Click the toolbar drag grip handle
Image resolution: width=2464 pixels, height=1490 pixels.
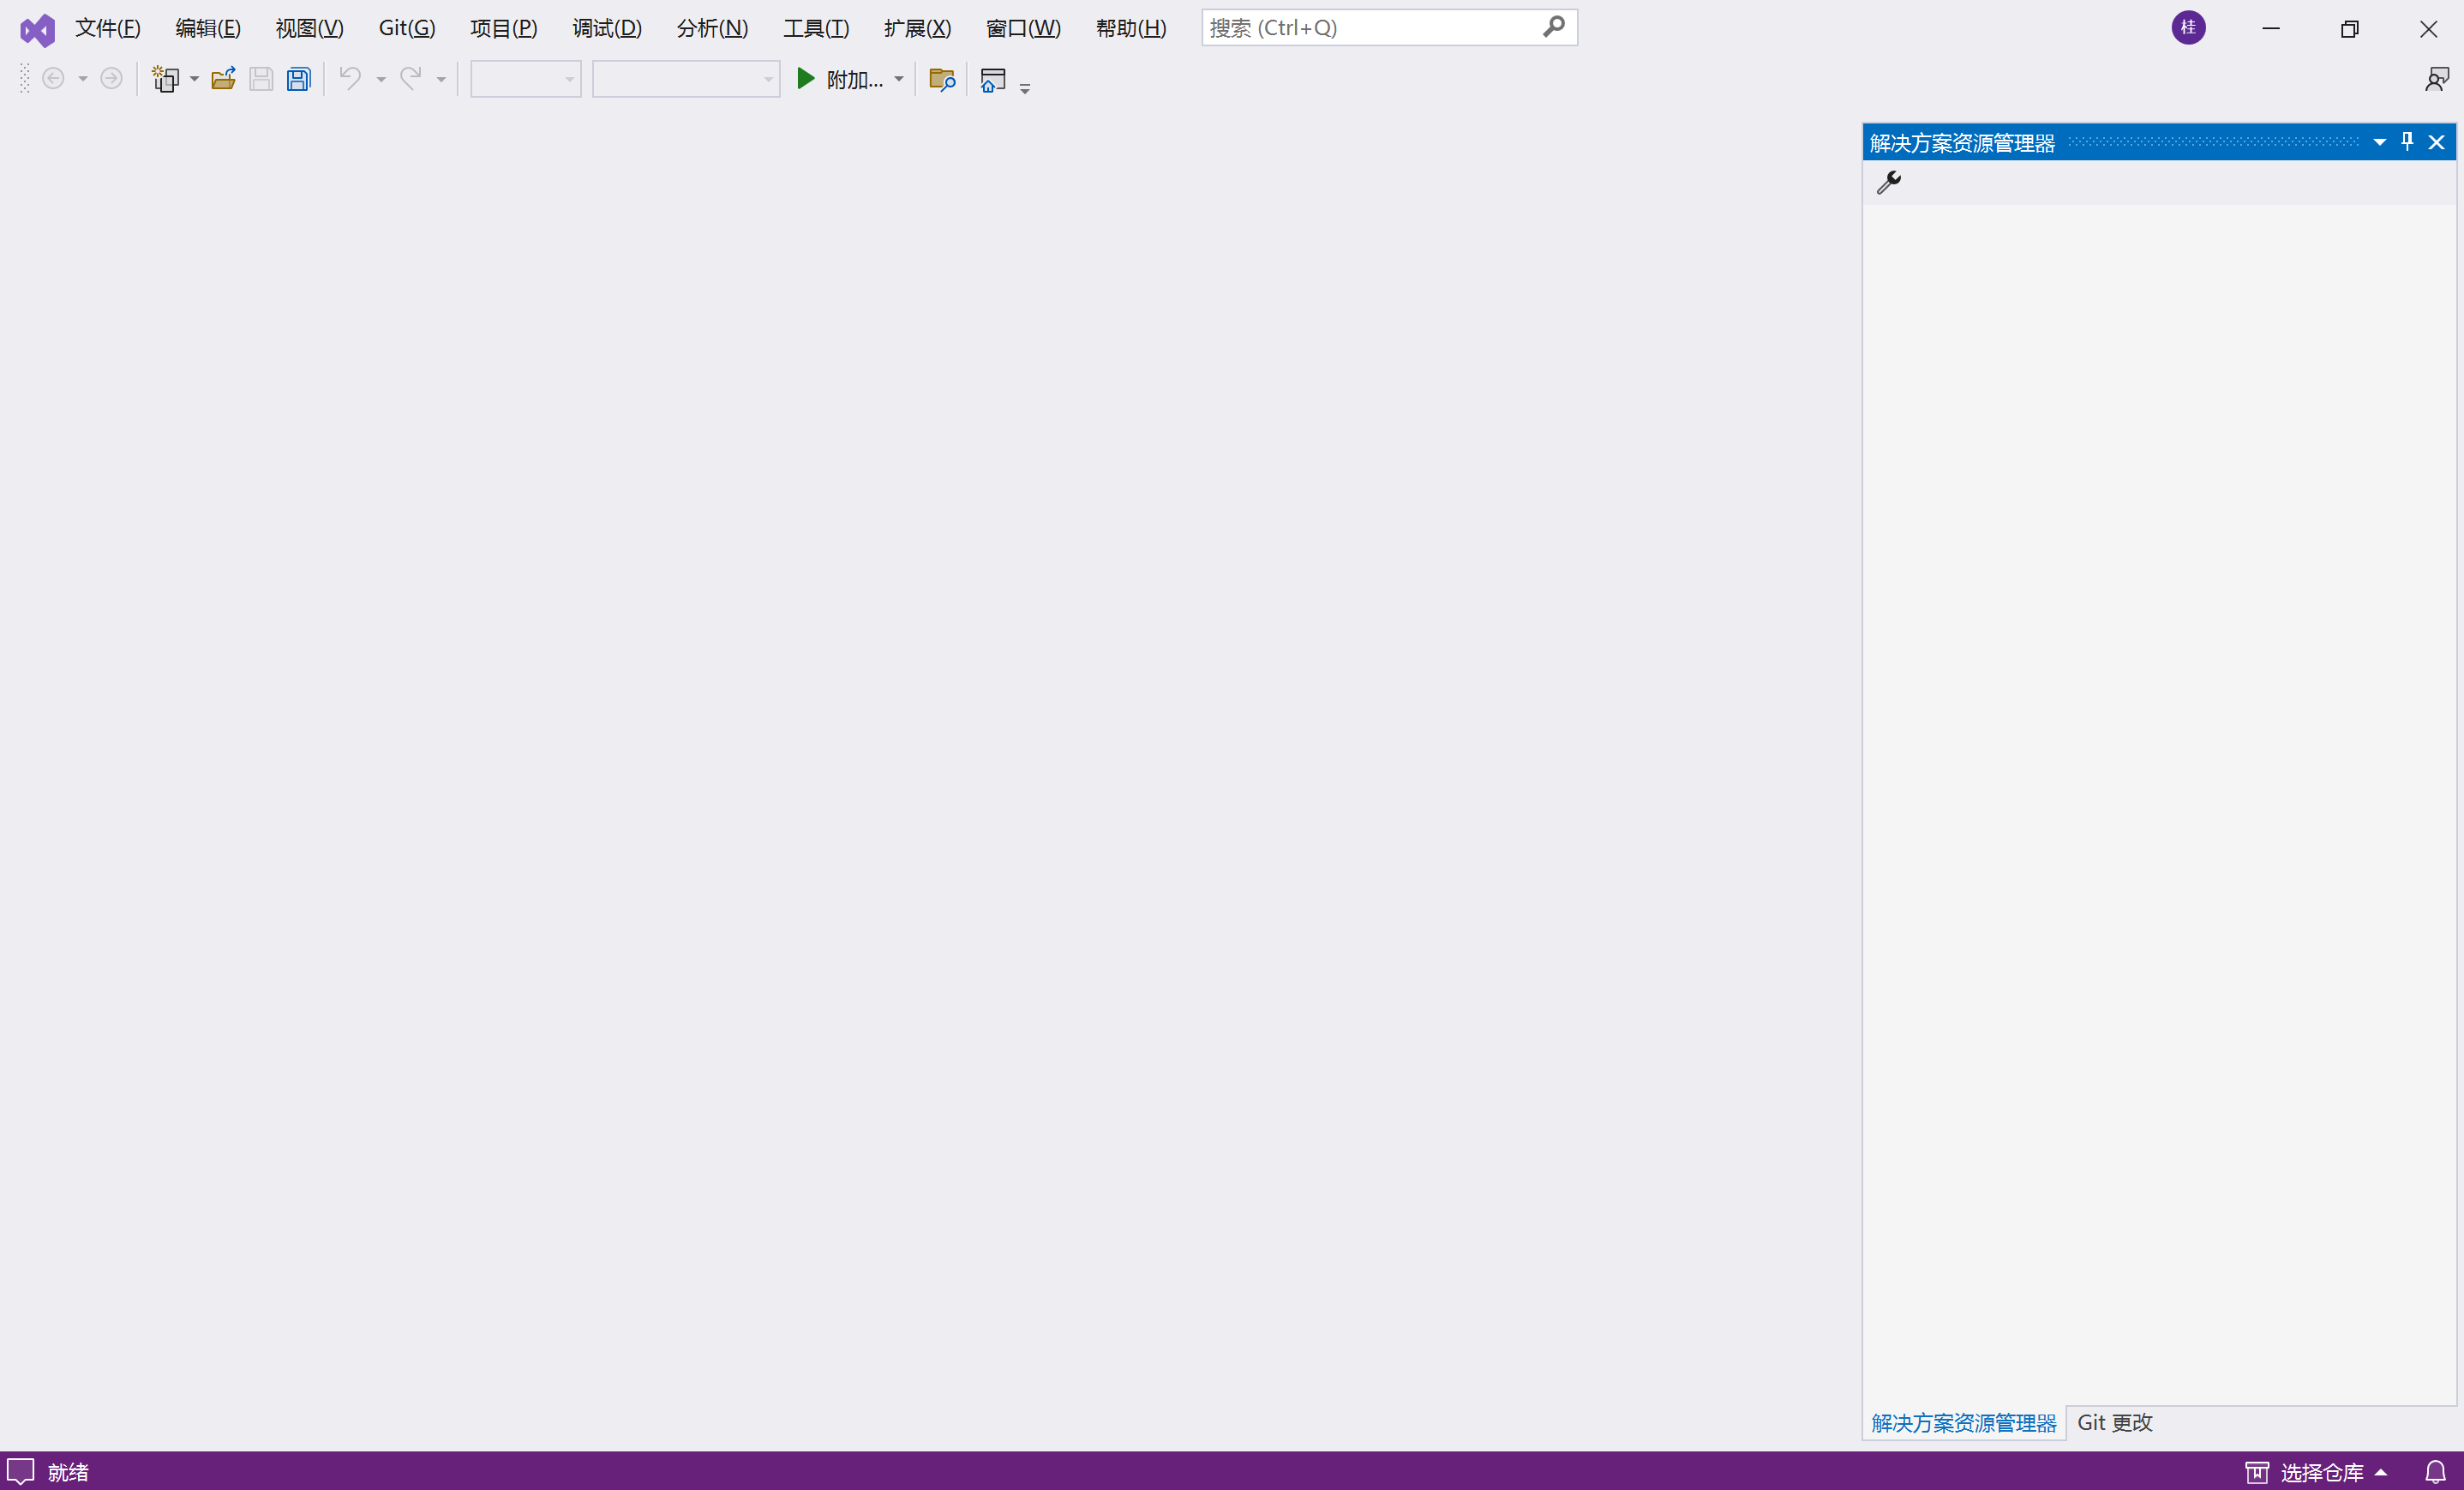pos(25,79)
